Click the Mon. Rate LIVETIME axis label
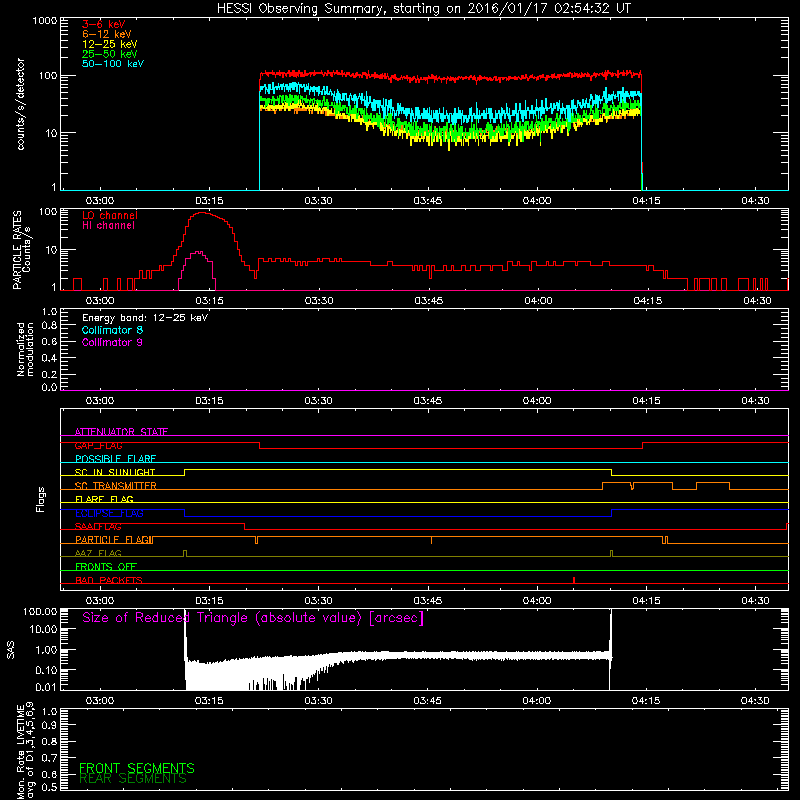 tap(25, 751)
